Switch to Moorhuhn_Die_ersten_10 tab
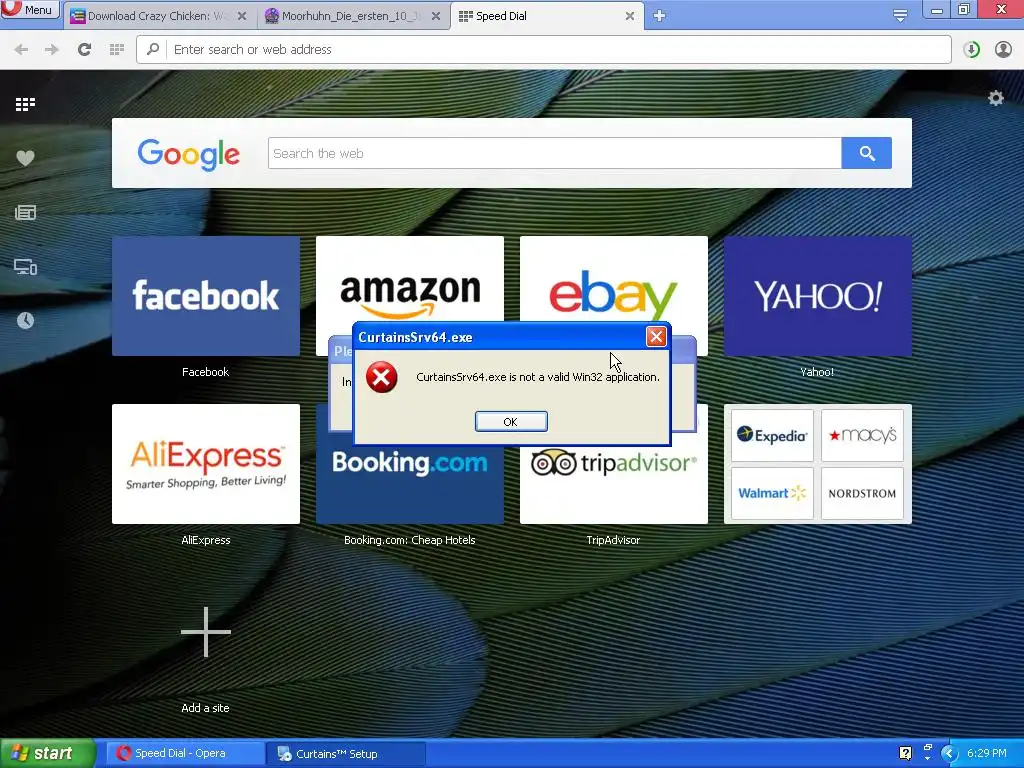 coord(351,16)
